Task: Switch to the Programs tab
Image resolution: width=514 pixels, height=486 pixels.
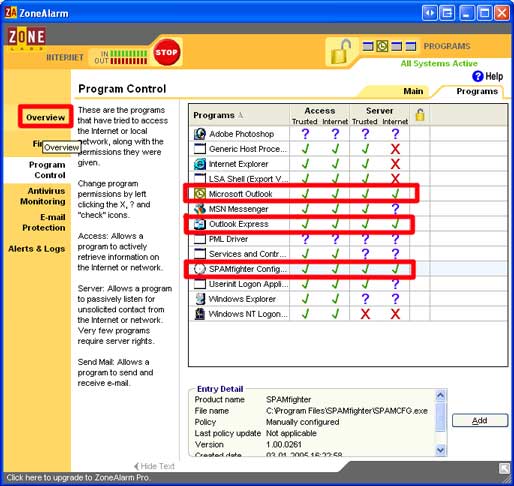Action: click(x=477, y=91)
